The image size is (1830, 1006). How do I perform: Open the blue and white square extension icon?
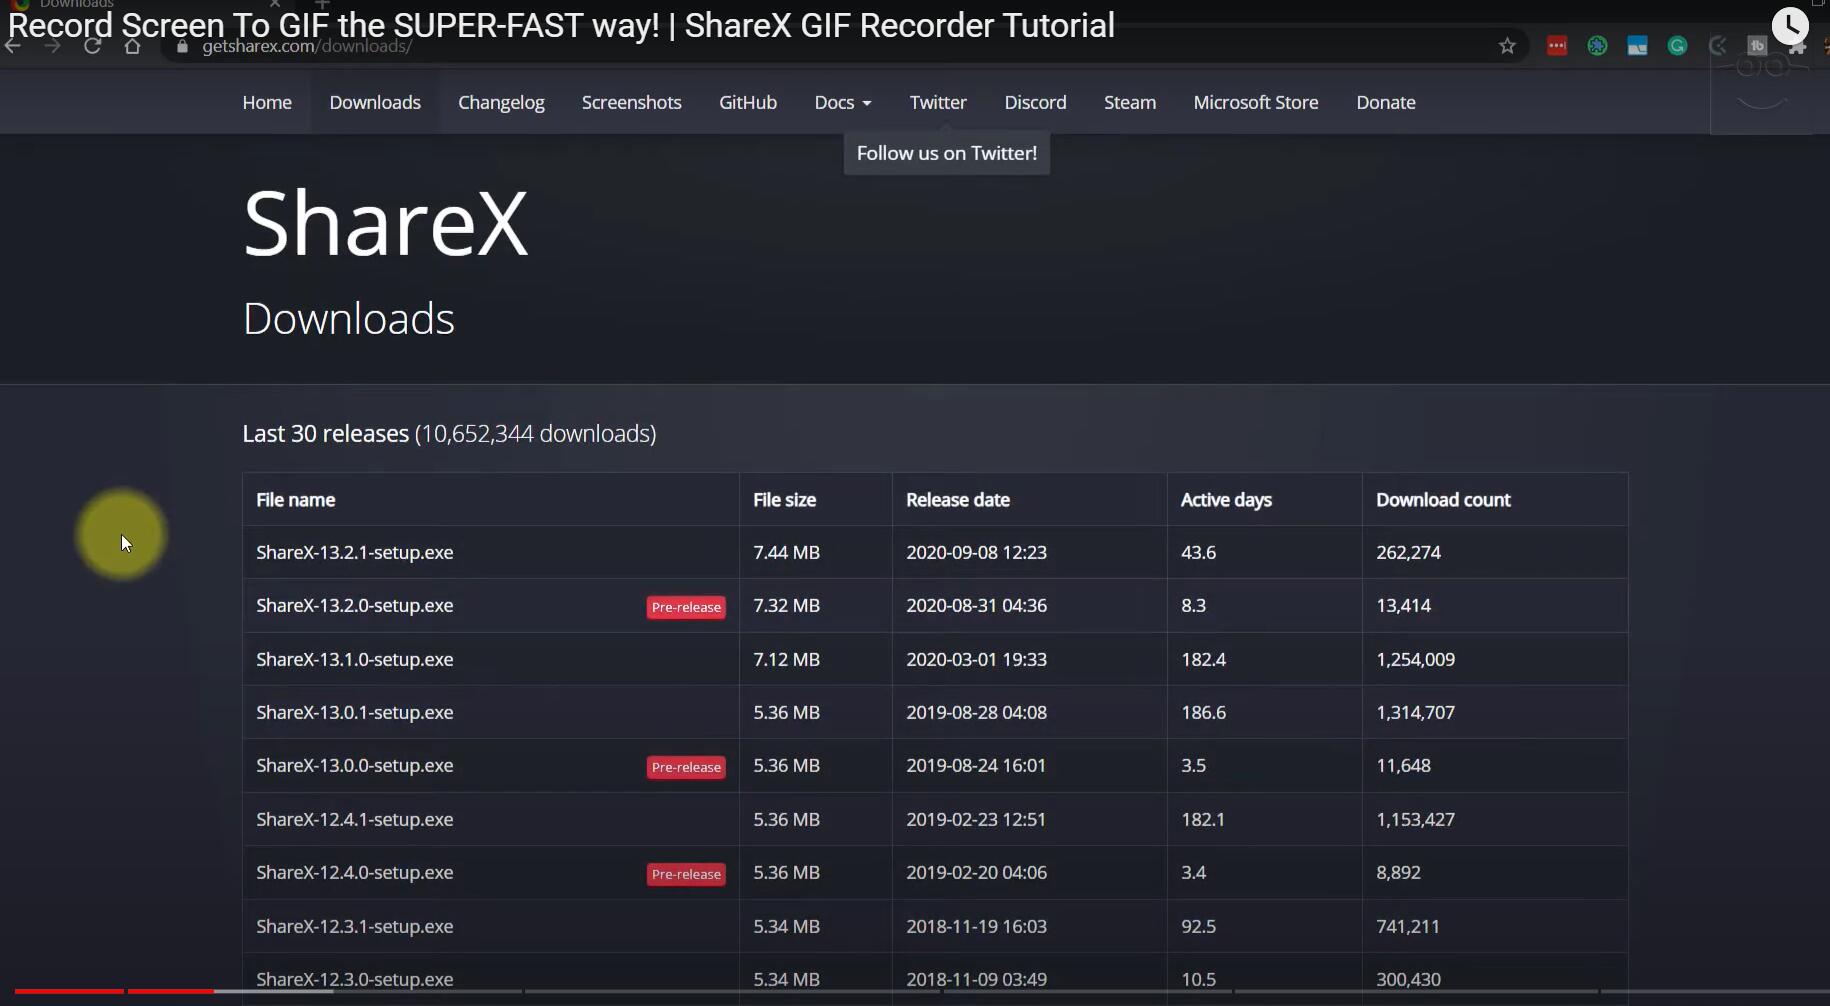[x=1637, y=46]
